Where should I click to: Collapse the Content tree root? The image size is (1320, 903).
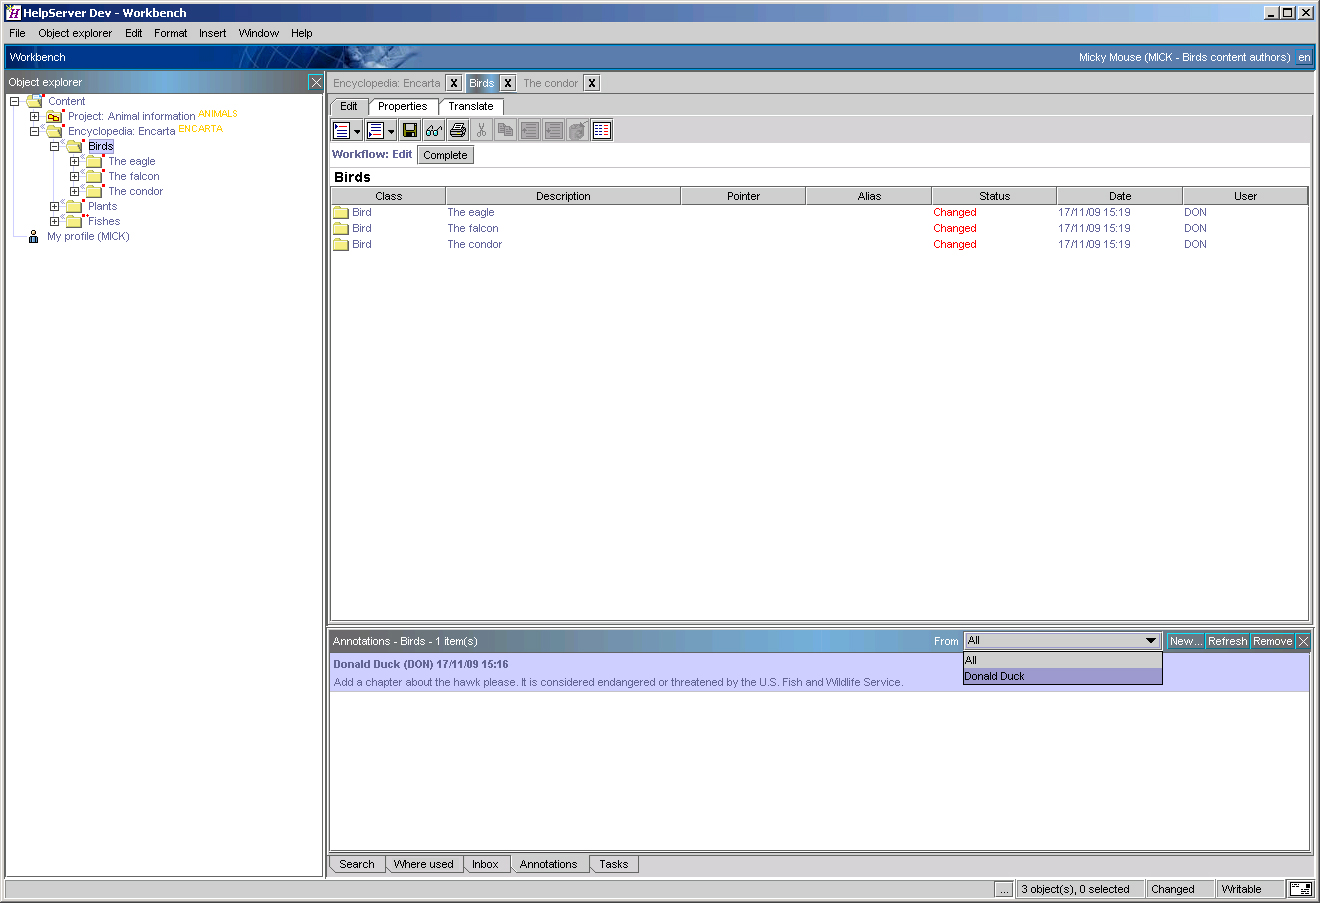pyautogui.click(x=14, y=101)
